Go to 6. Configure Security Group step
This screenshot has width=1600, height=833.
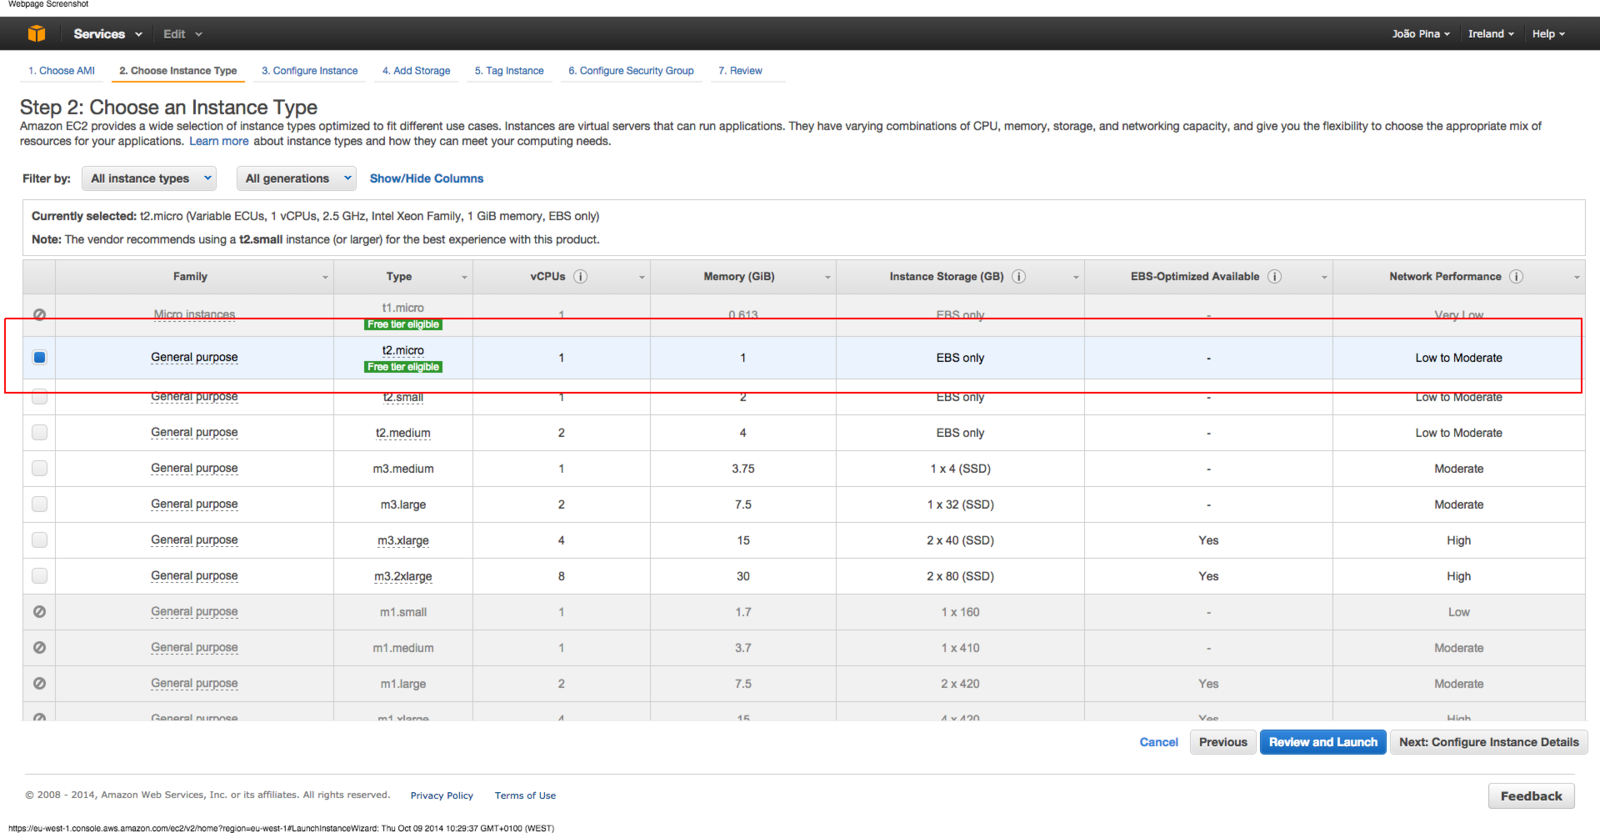[x=631, y=71]
